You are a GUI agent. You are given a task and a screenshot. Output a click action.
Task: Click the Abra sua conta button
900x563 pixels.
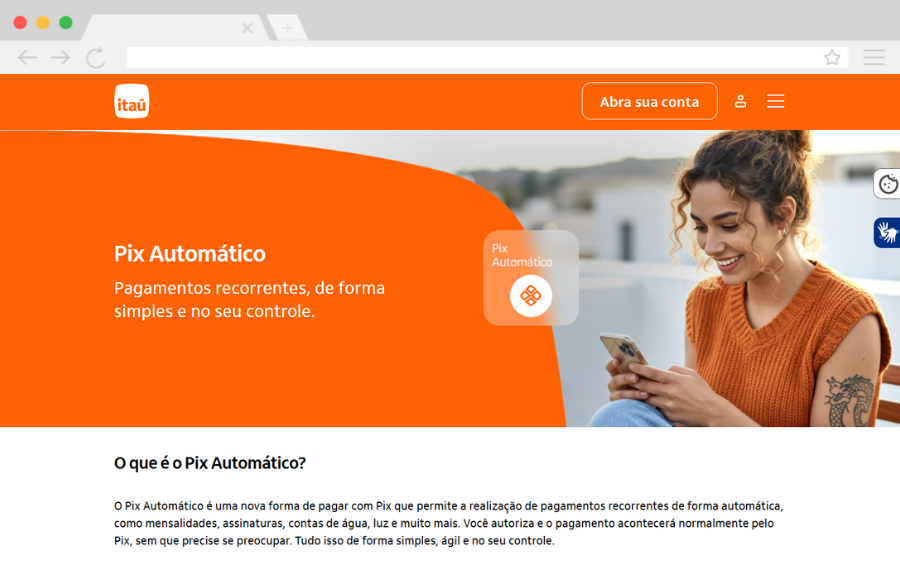pos(649,102)
